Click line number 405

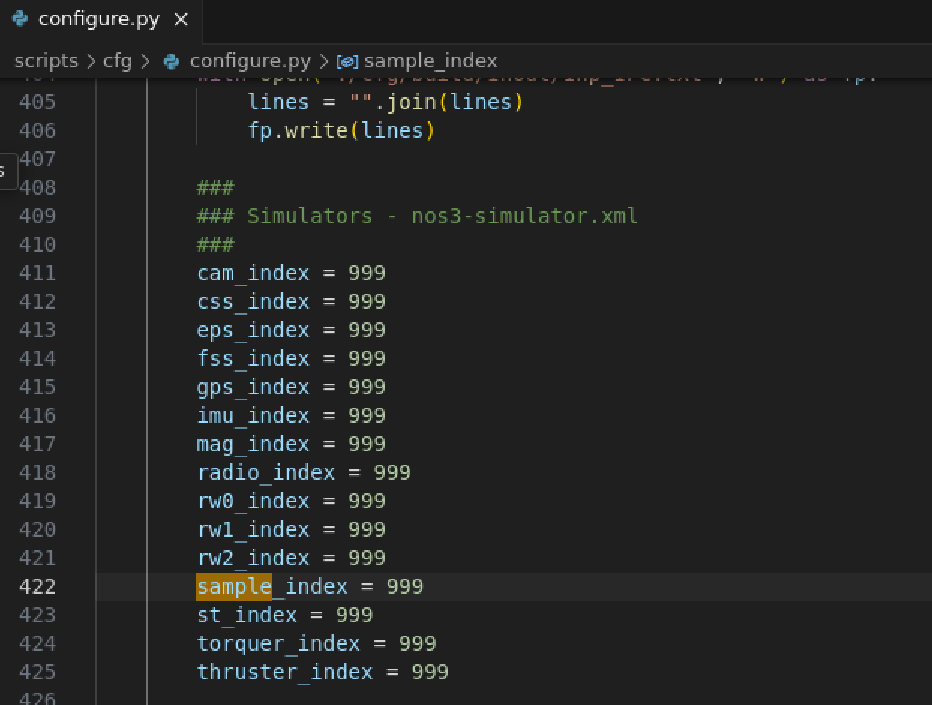pyautogui.click(x=37, y=102)
